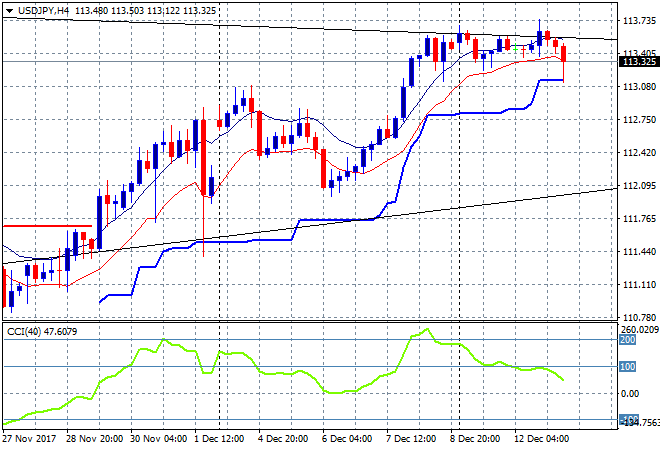Viewport: 660px width, 450px height.
Task: Click the 6 Dec 04:00 time label
Action: (x=347, y=439)
